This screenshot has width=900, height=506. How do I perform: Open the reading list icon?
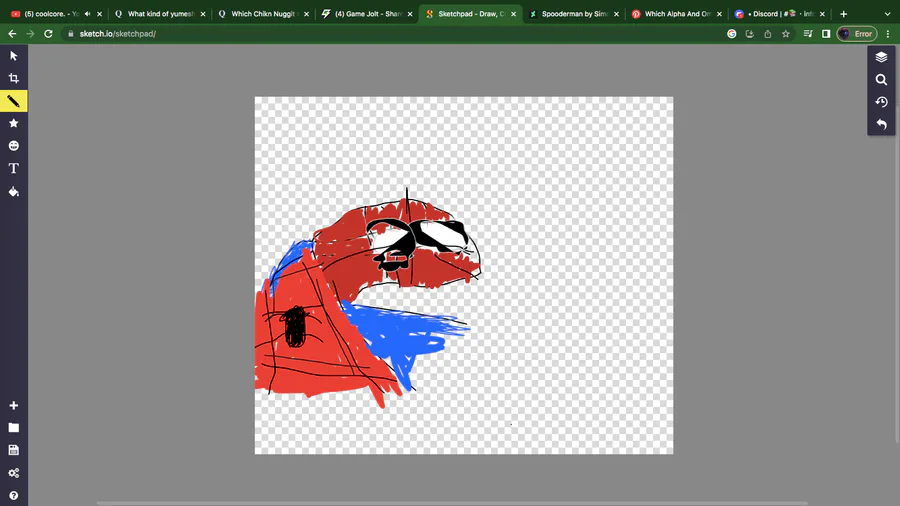pos(808,34)
